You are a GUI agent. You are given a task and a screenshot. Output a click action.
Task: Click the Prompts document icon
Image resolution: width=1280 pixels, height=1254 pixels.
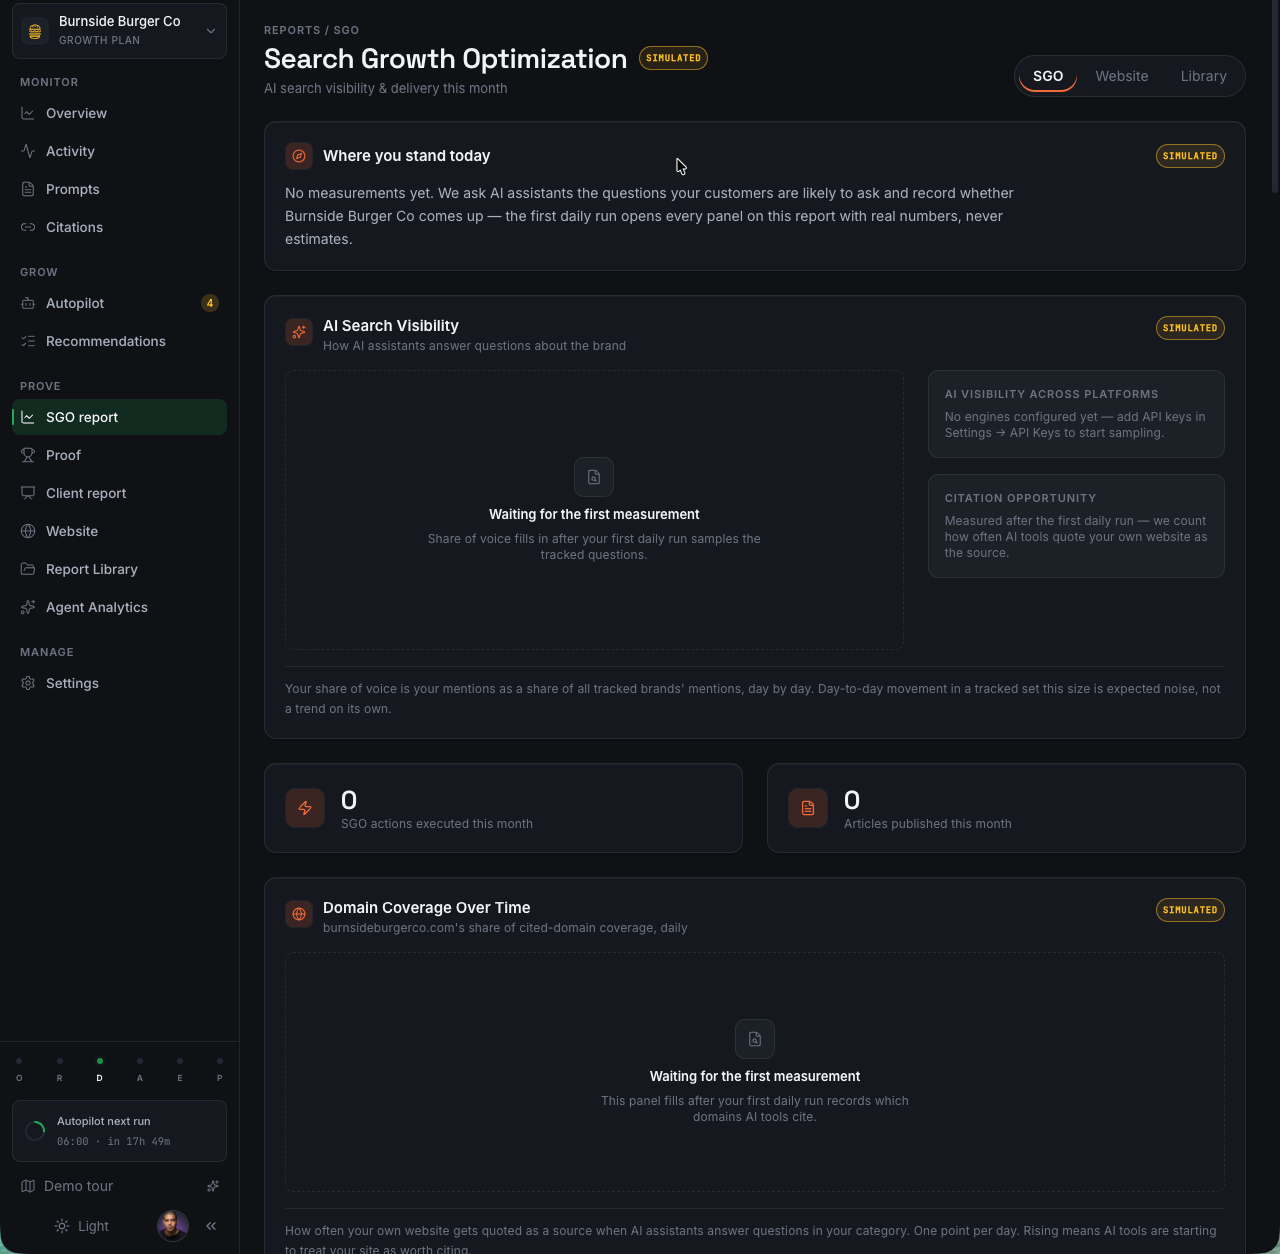28,189
